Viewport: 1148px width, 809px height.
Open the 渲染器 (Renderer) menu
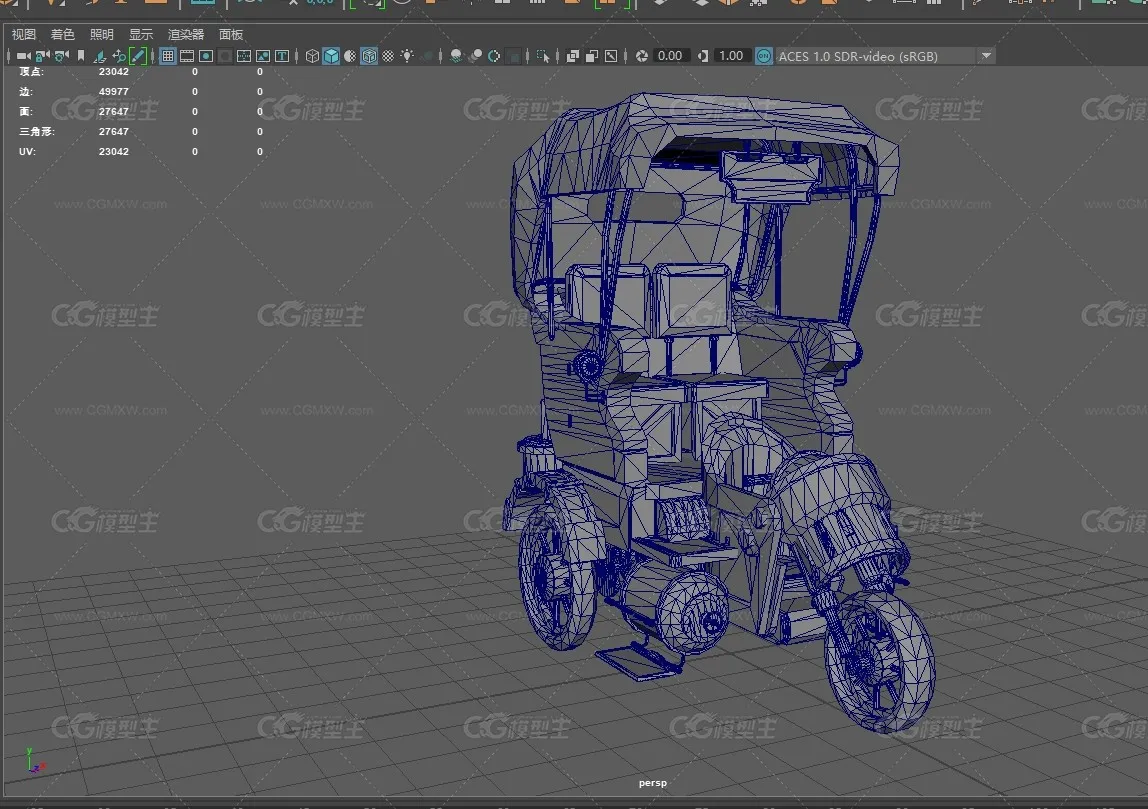coord(186,34)
